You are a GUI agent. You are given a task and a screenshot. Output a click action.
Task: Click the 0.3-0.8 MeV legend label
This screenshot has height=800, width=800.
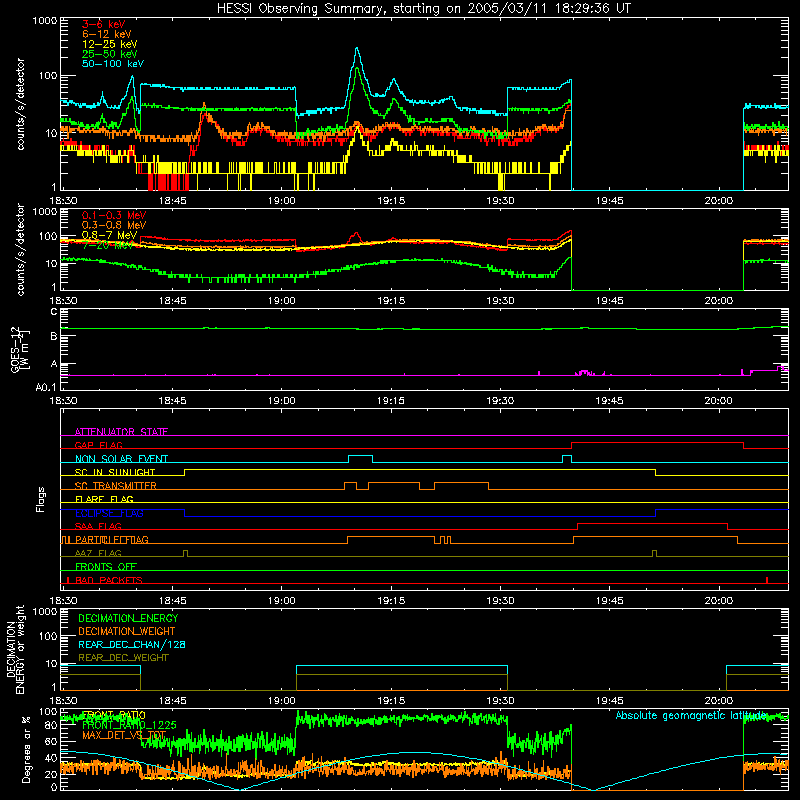[x=114, y=225]
